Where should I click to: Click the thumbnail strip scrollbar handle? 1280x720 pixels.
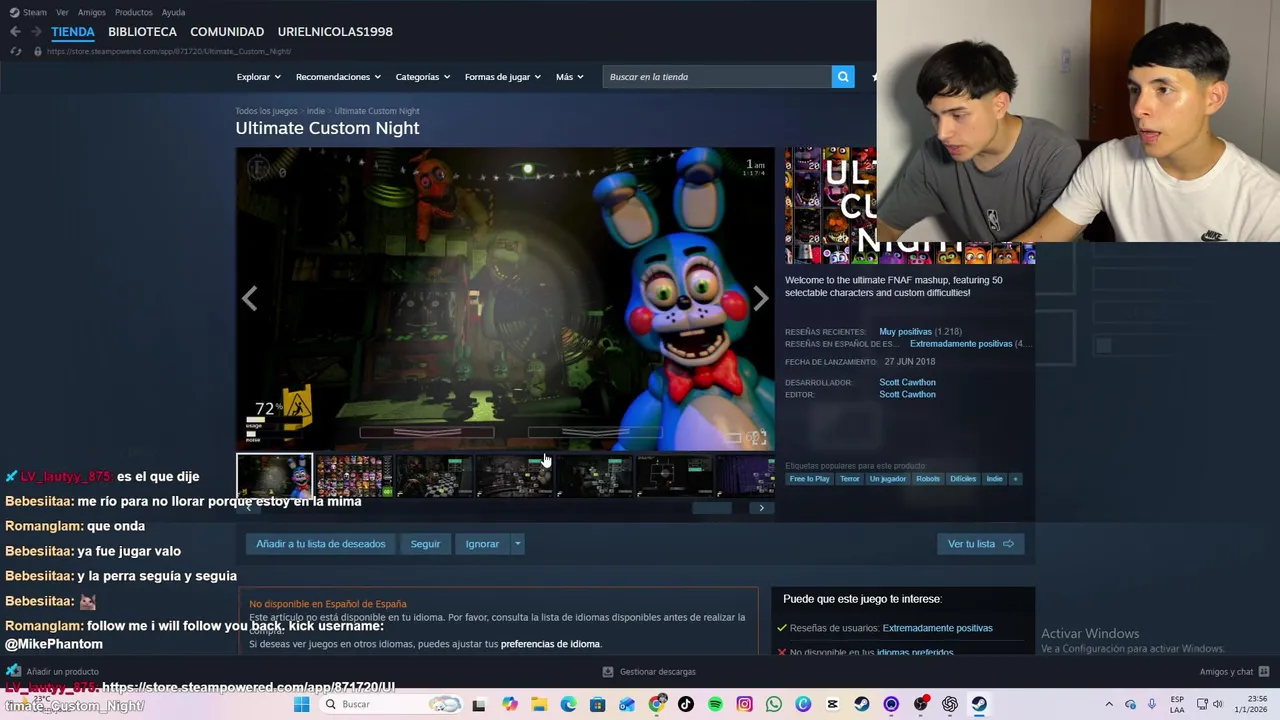(x=712, y=508)
